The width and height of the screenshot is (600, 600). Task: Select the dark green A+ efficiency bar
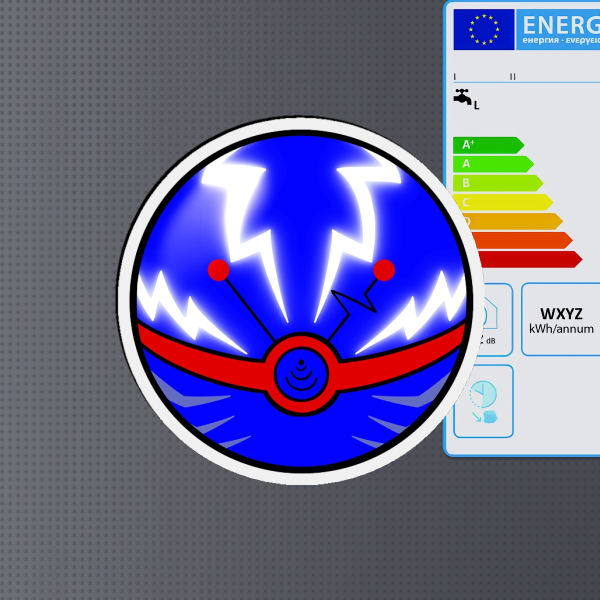(488, 145)
